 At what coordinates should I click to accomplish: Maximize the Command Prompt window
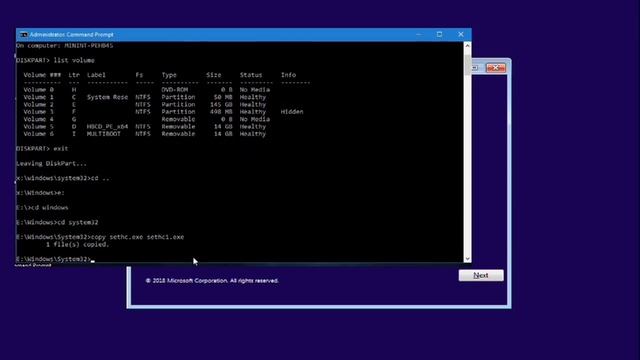pos(439,35)
